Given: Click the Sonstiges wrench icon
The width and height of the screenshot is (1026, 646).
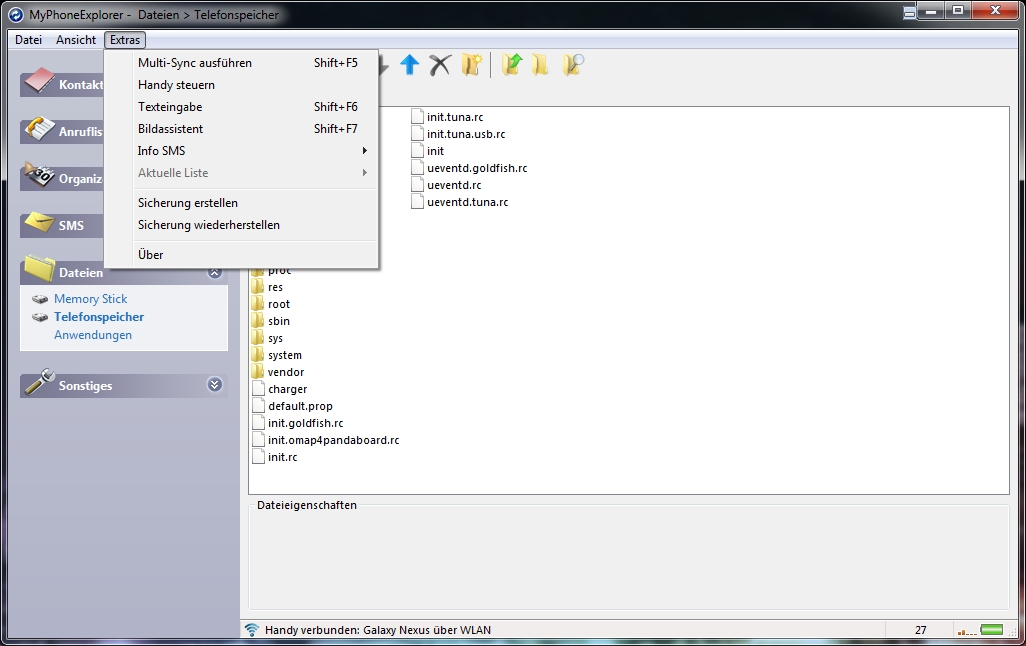Looking at the screenshot, I should tap(39, 382).
